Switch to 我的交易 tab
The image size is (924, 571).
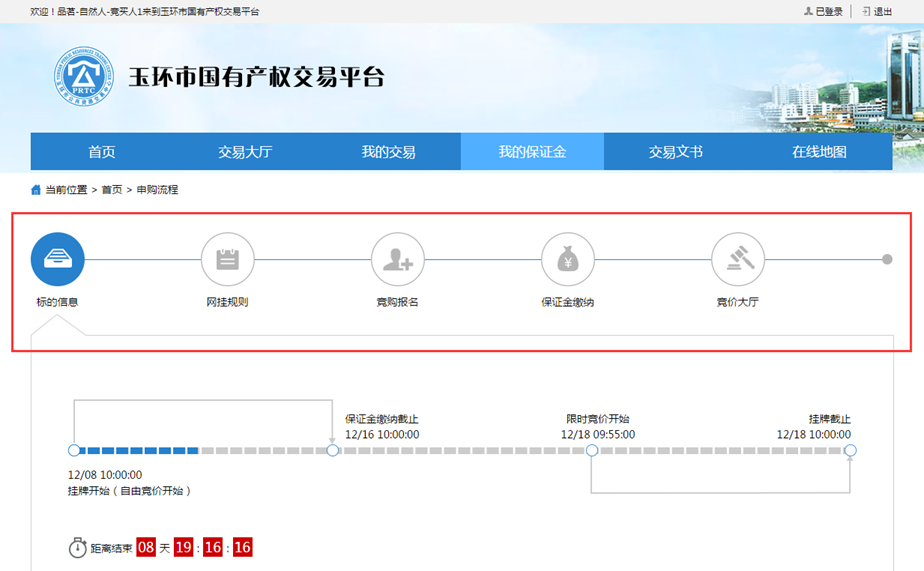(388, 152)
